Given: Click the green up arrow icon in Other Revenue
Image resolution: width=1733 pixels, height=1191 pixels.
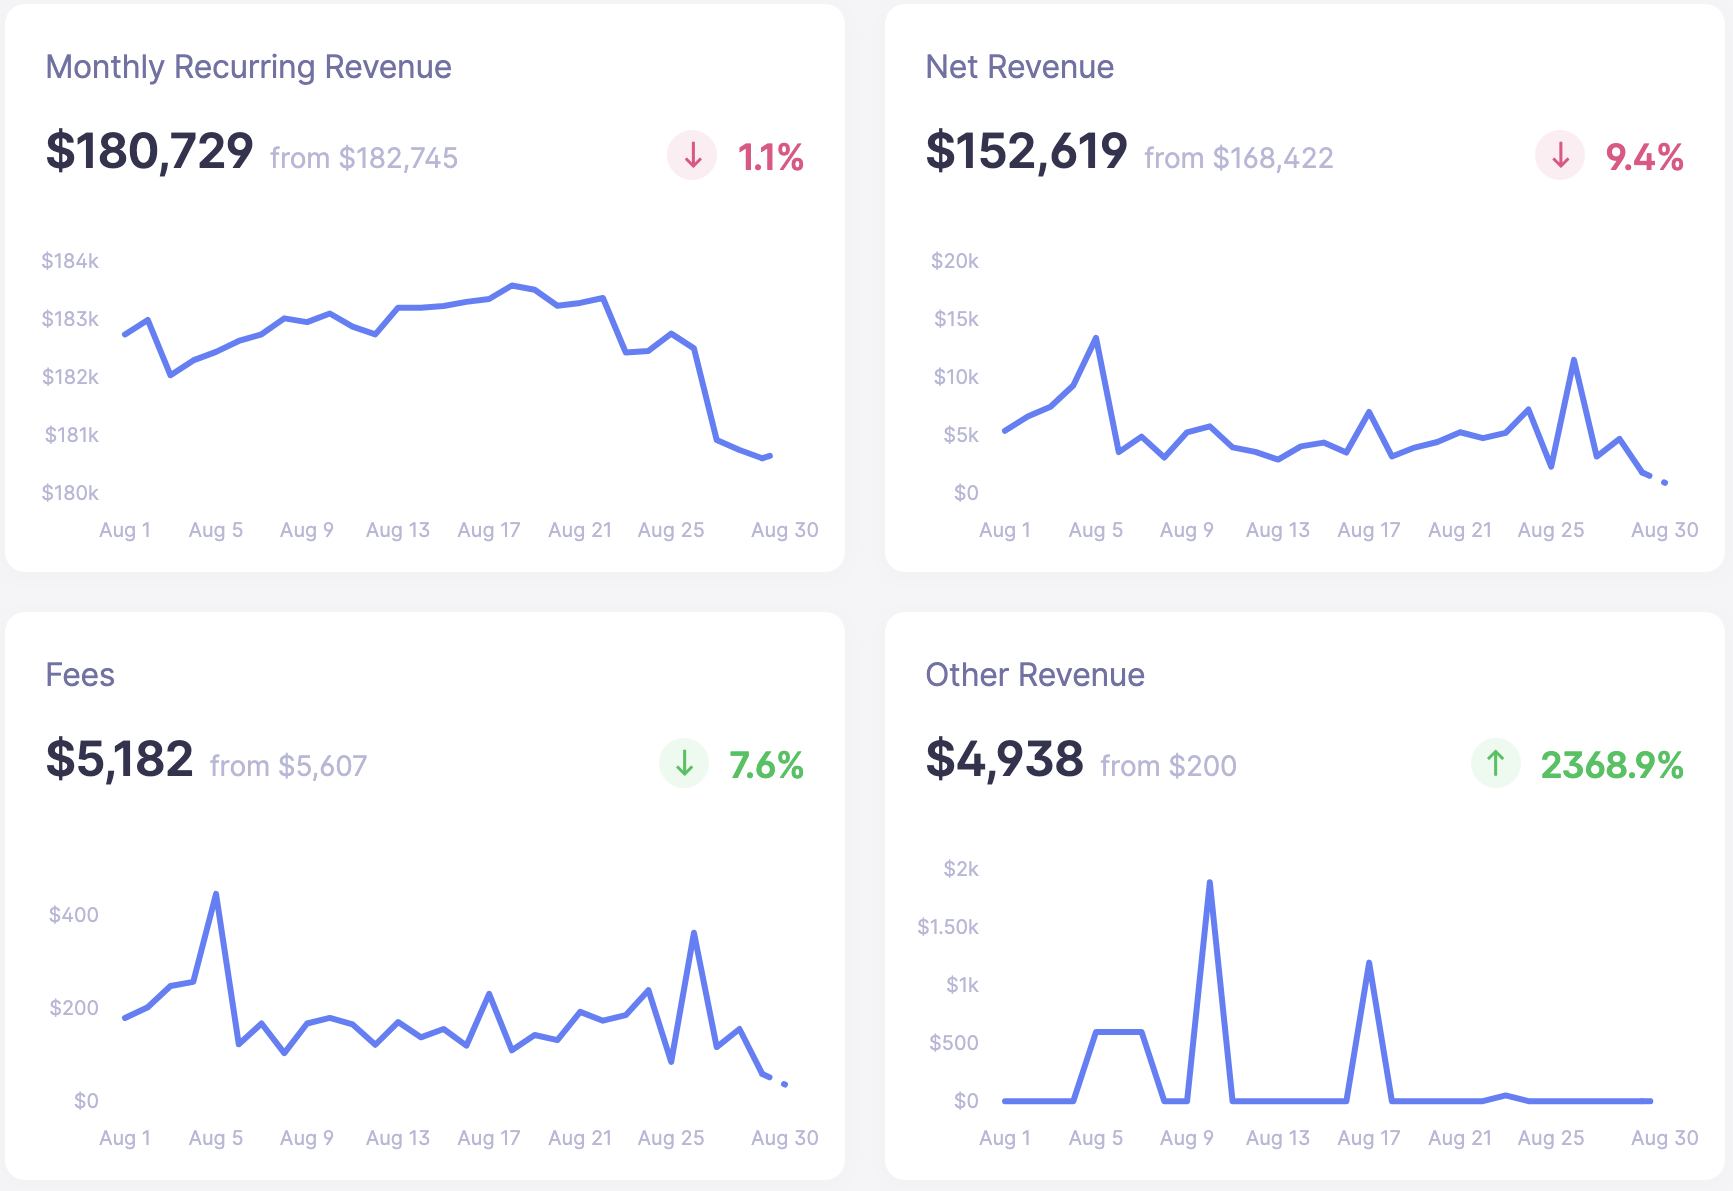Looking at the screenshot, I should coord(1495,764).
